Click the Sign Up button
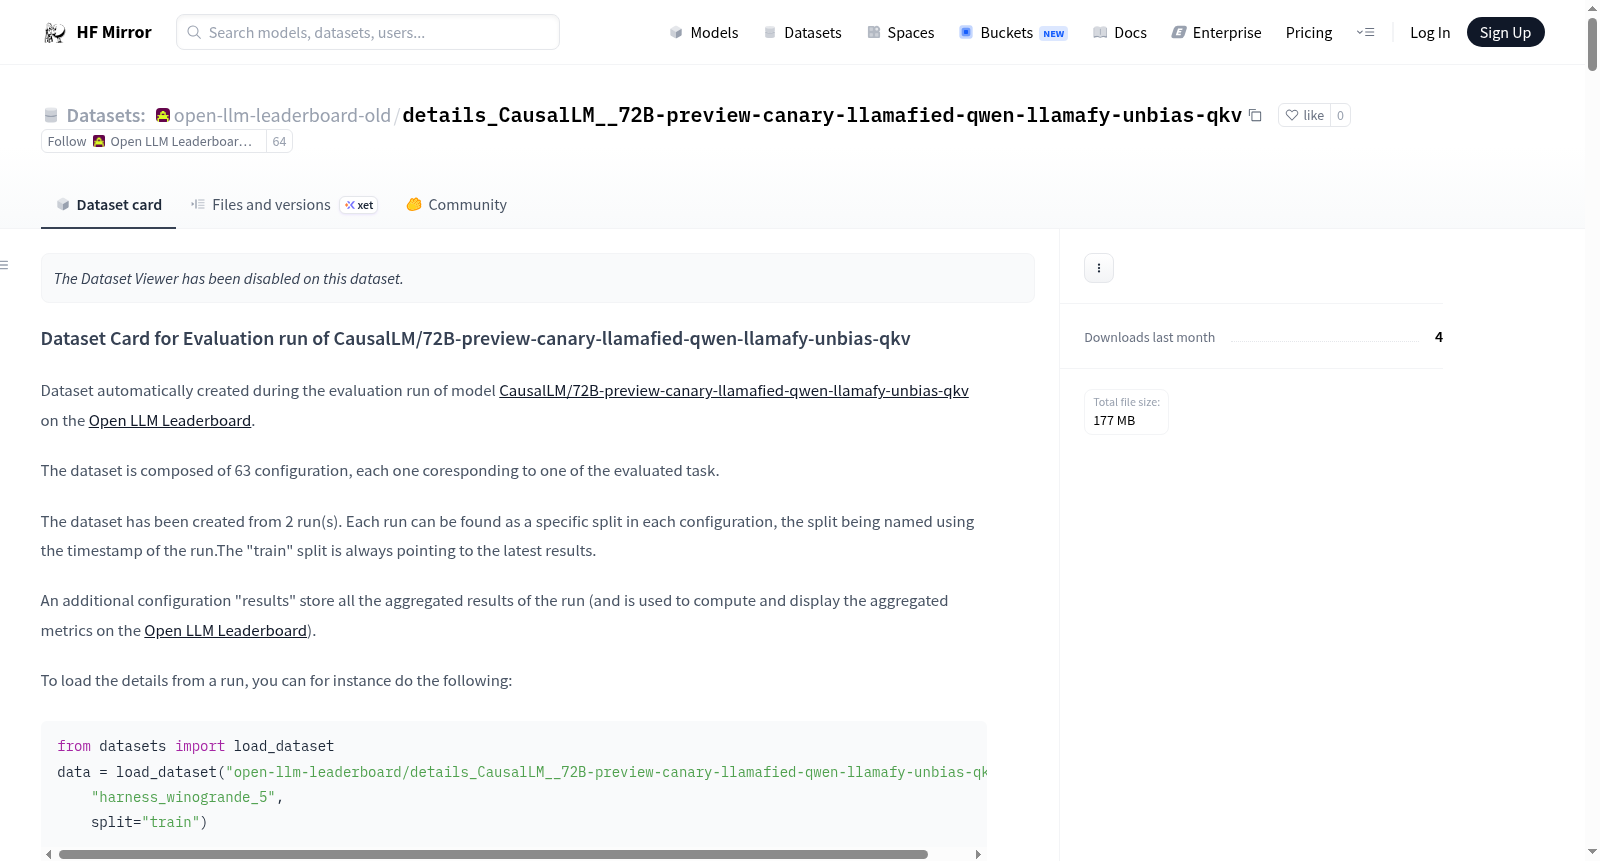1600x861 pixels. 1505,32
